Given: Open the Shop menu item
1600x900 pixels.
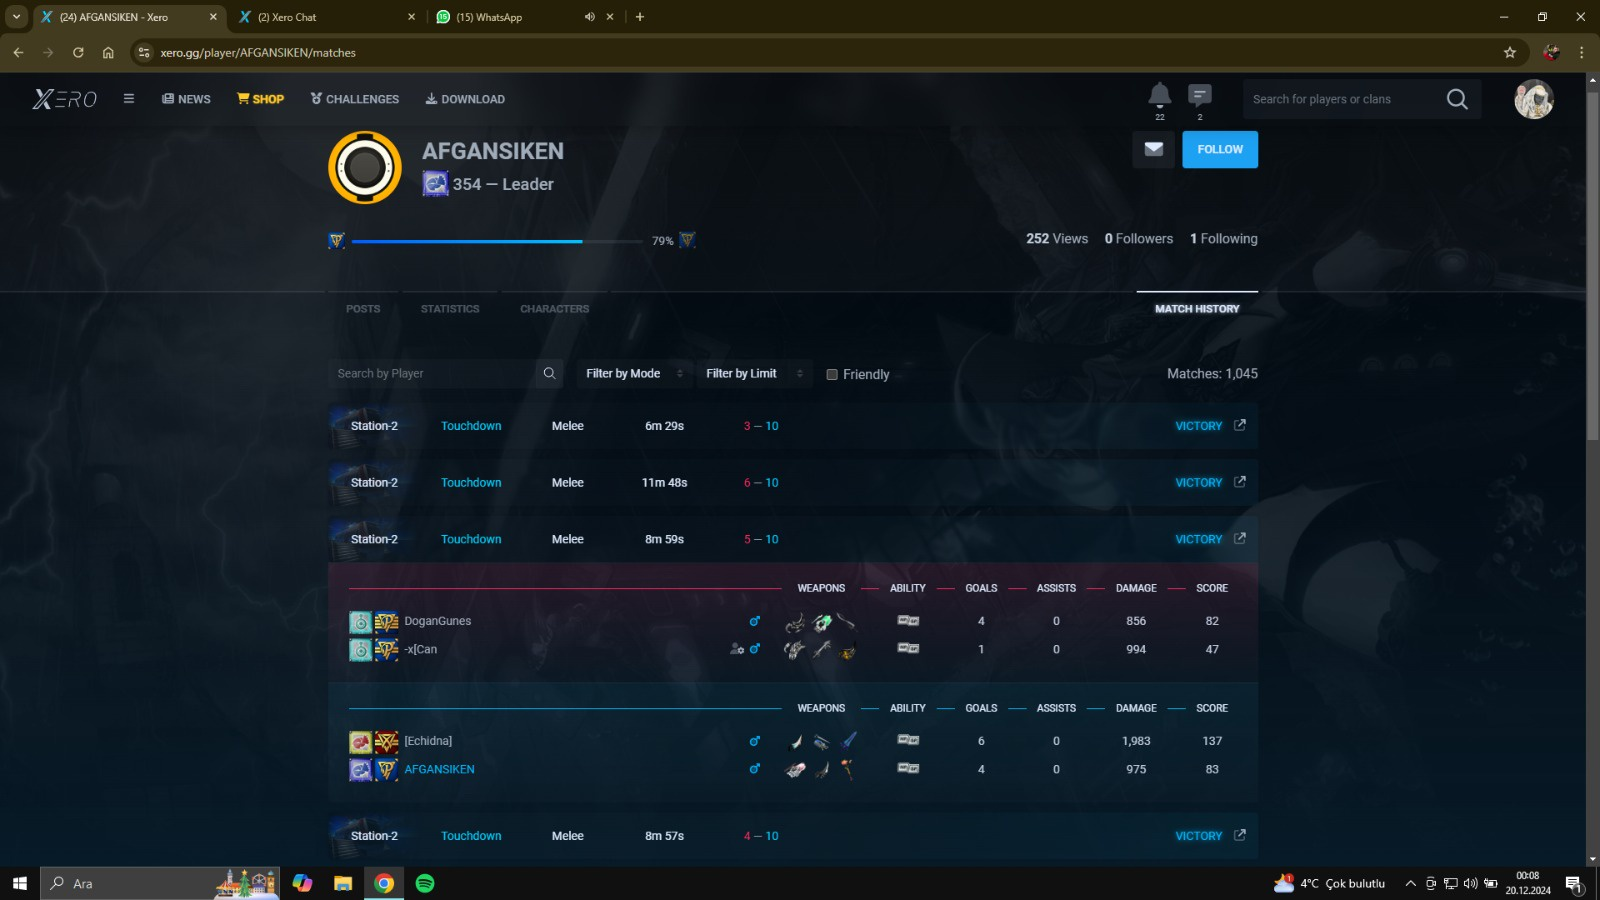Looking at the screenshot, I should (261, 99).
